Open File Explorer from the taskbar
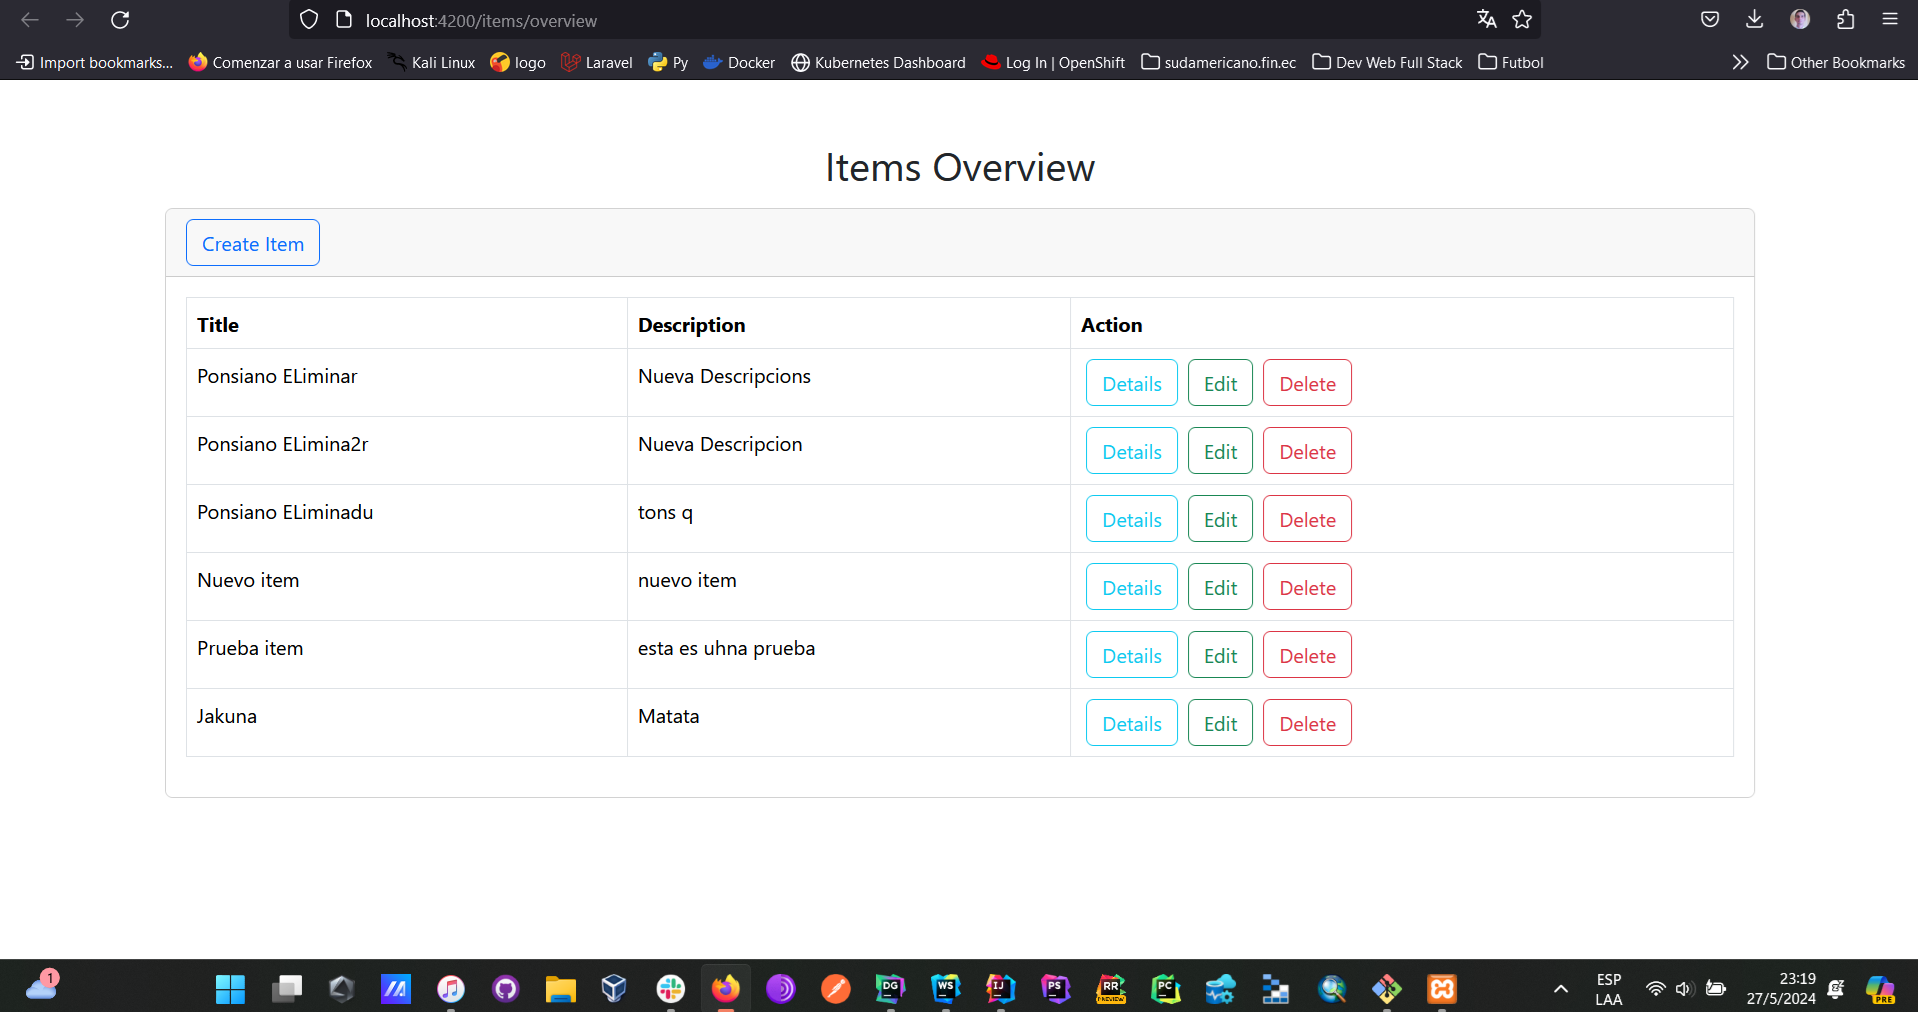Viewport: 1918px width, 1012px height. (x=560, y=989)
